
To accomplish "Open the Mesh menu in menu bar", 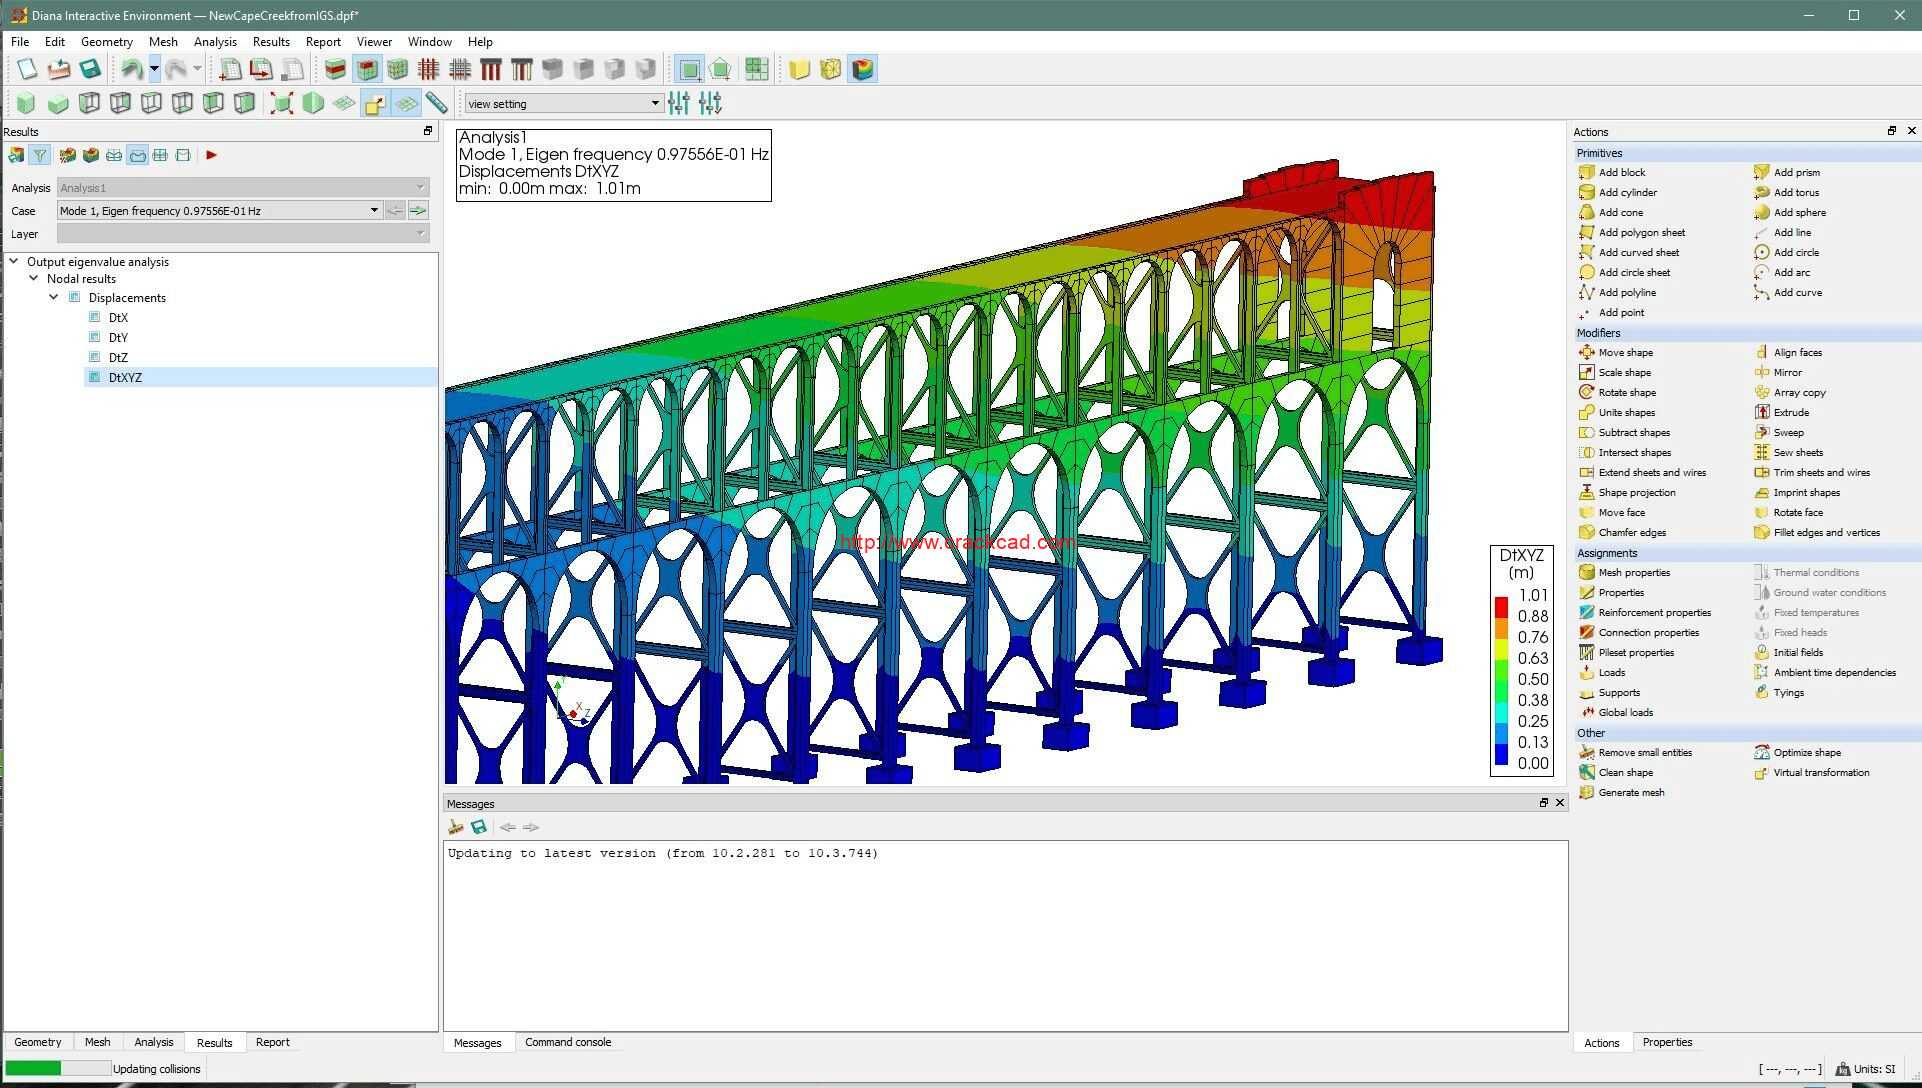I will point(163,42).
